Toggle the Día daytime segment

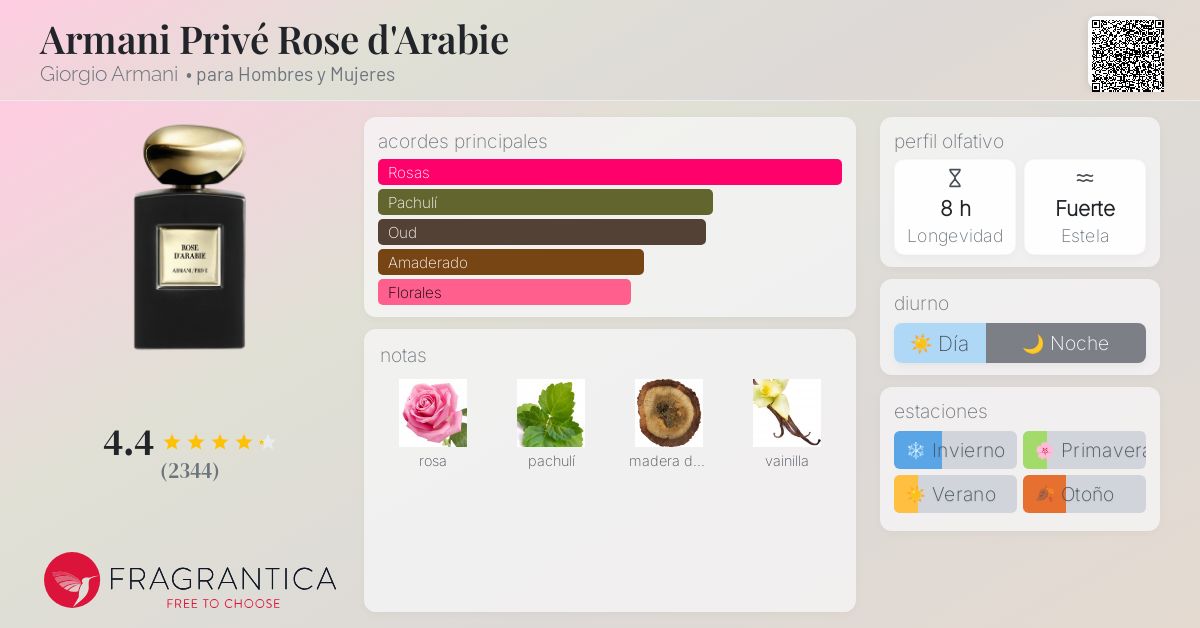(940, 343)
